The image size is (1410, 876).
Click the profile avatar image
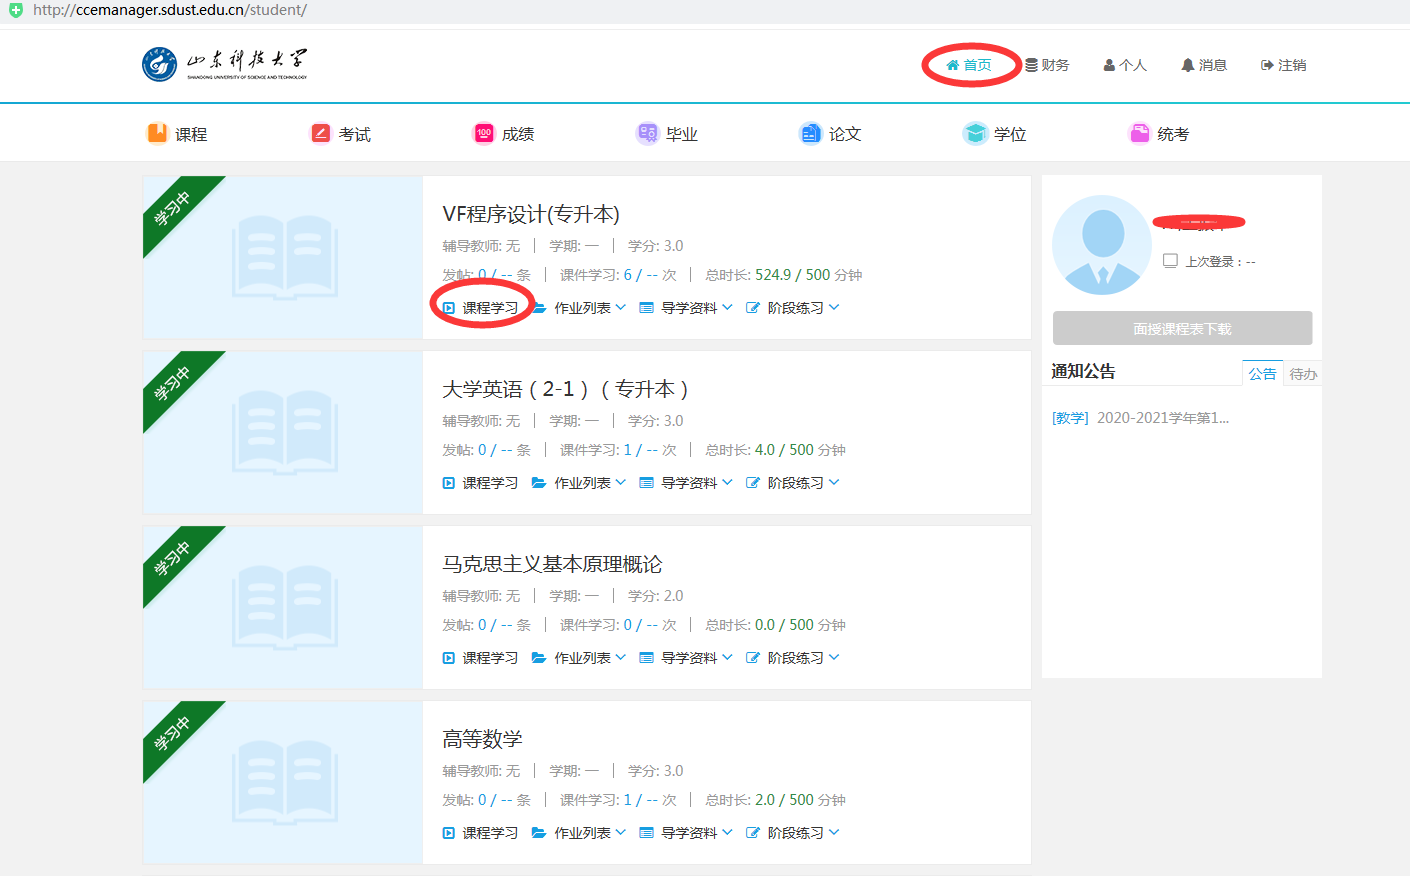coord(1101,243)
